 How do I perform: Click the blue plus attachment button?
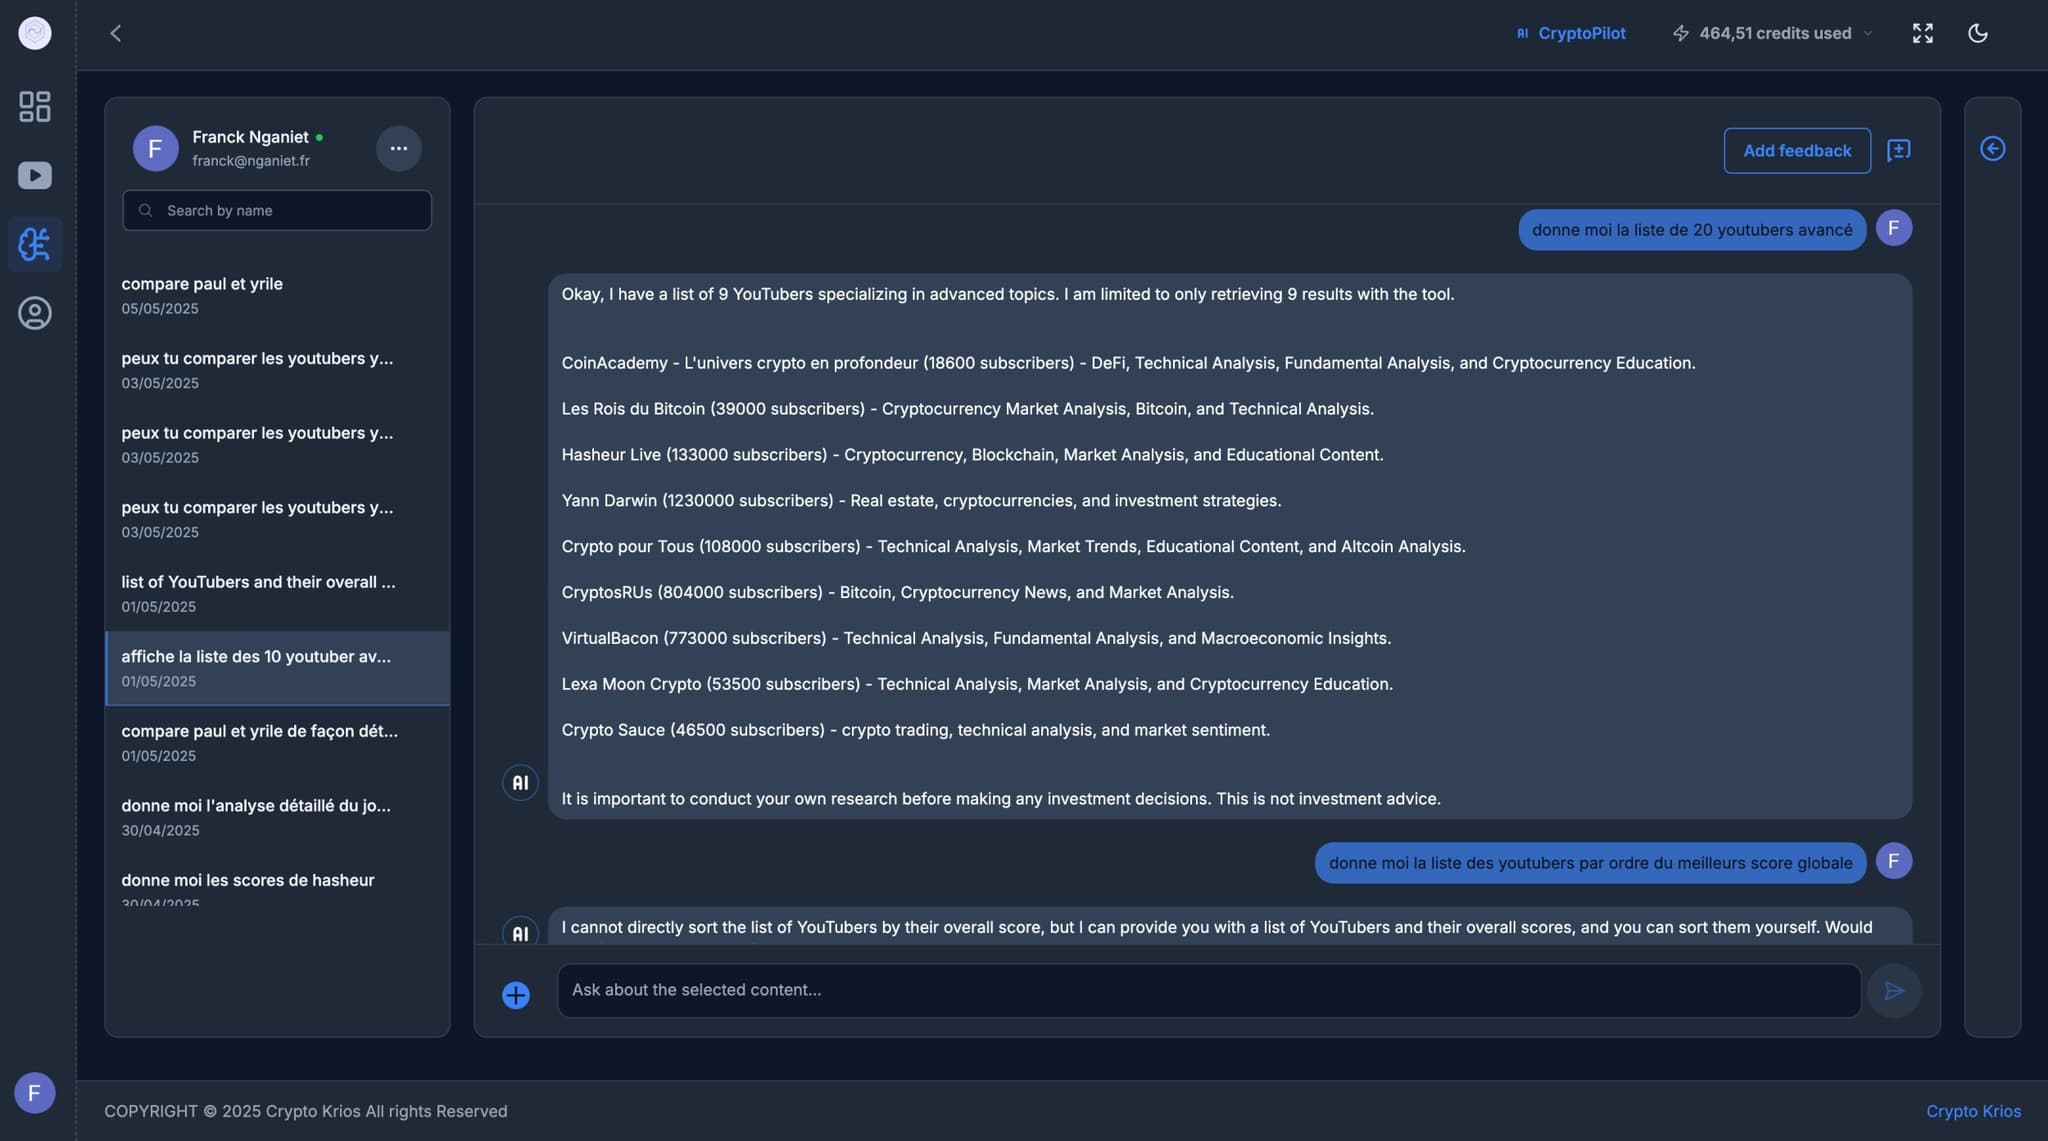[x=516, y=995]
